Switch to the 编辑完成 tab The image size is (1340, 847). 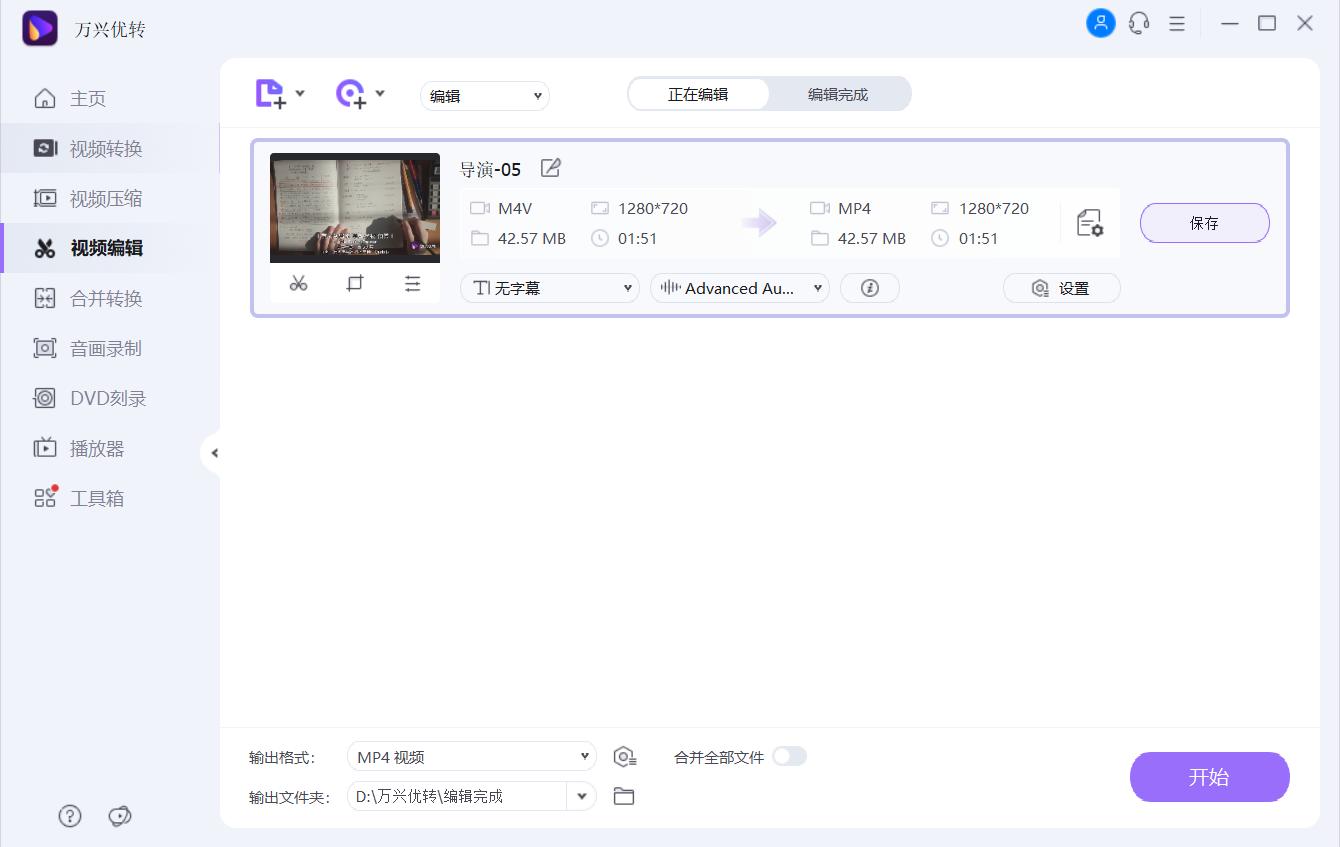pyautogui.click(x=840, y=93)
